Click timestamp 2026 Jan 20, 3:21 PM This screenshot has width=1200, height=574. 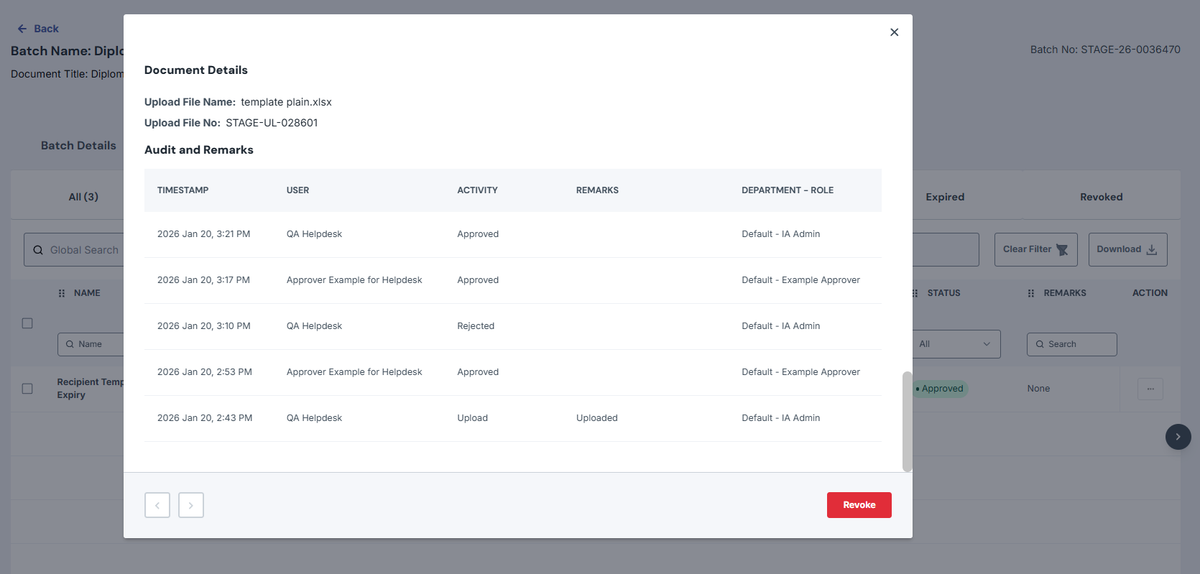pos(203,234)
